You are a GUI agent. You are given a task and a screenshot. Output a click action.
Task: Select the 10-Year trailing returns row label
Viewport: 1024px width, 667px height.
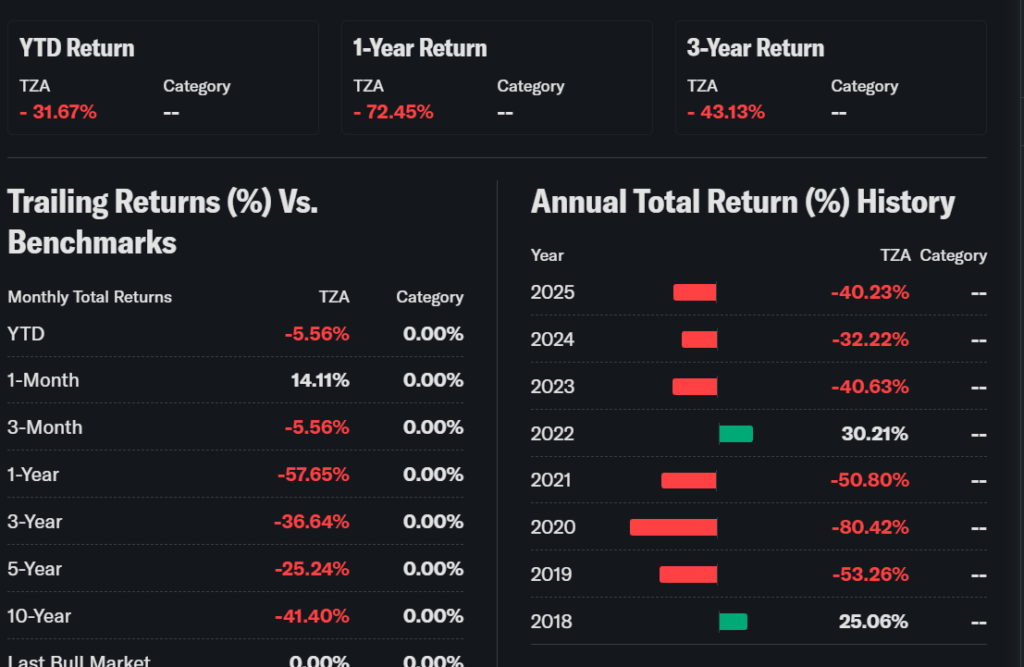click(39, 616)
